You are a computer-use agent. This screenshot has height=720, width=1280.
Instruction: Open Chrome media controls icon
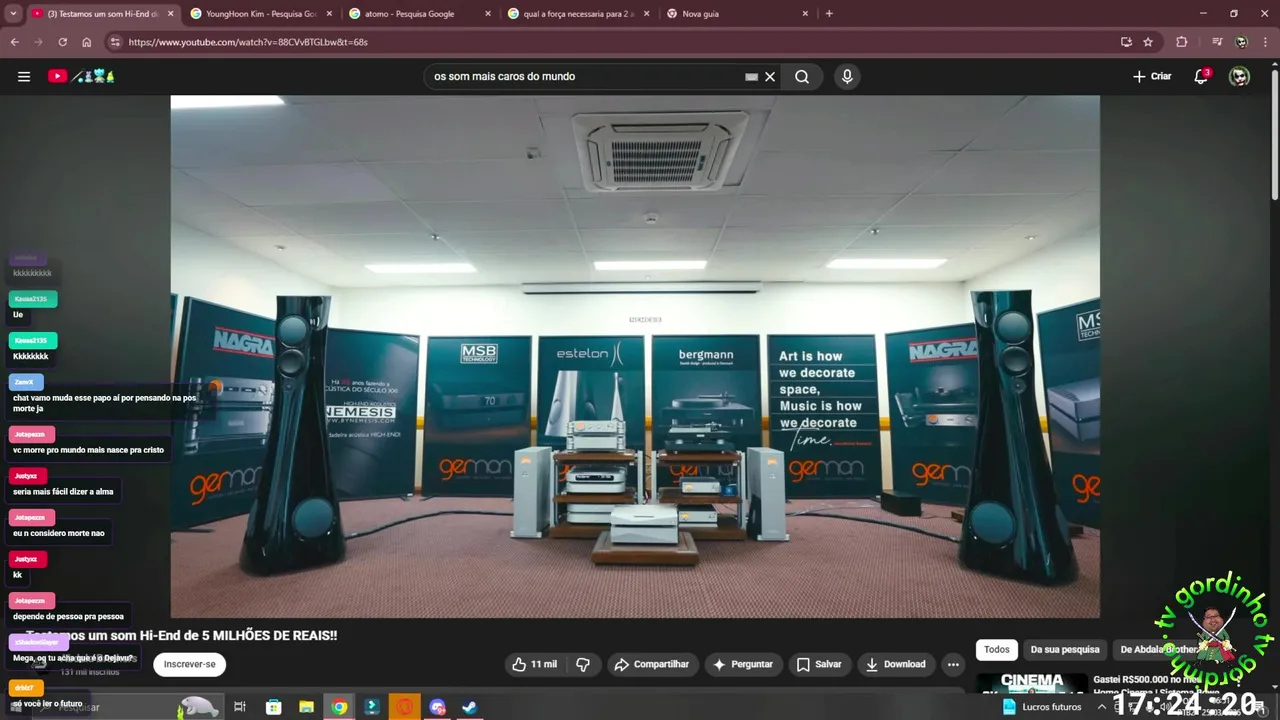1217,42
